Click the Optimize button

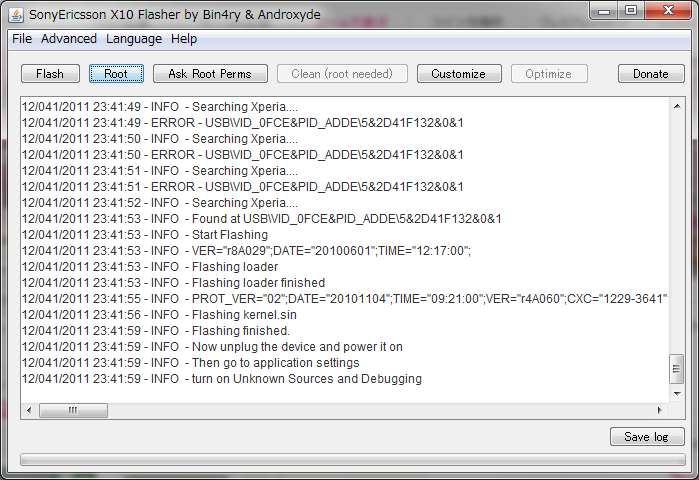coord(549,74)
